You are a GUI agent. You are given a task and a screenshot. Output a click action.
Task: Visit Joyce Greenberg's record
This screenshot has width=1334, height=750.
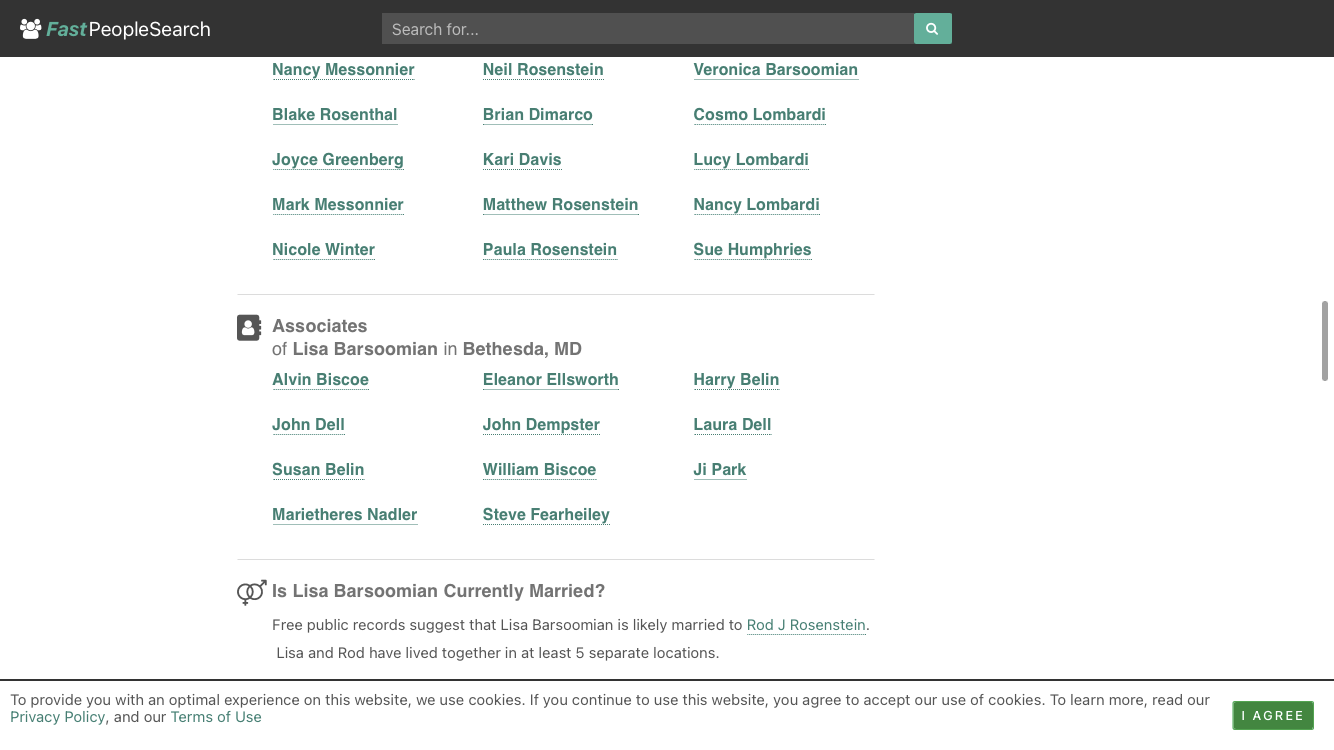click(x=338, y=159)
